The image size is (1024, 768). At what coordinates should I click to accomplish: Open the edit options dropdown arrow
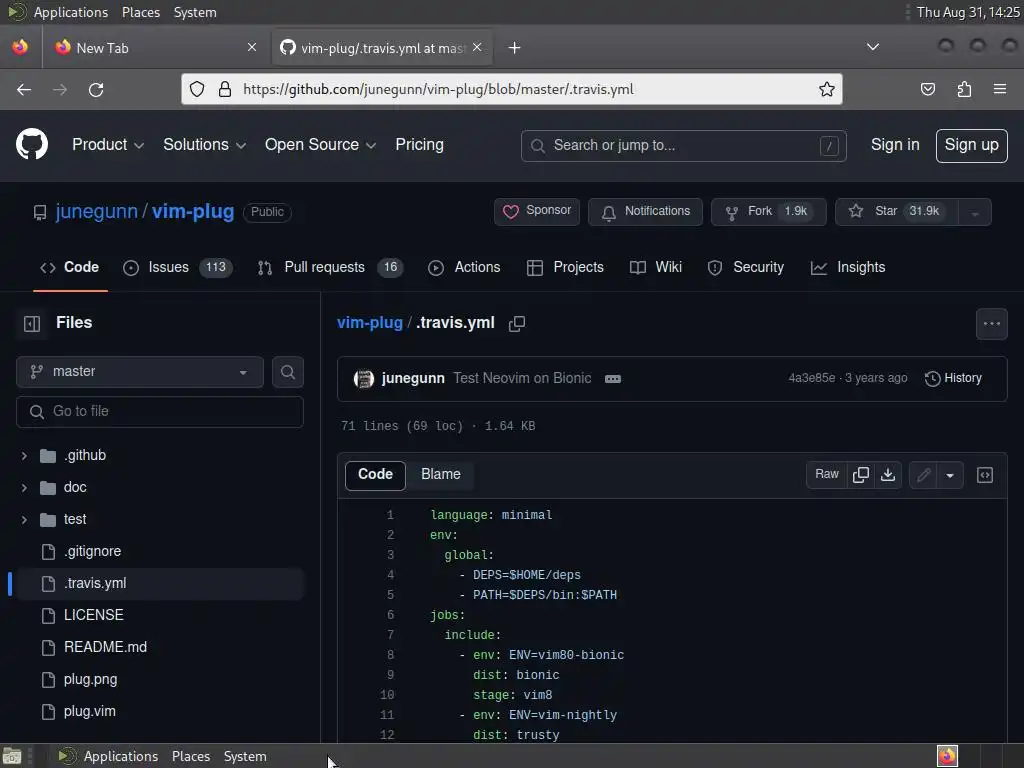pyautogui.click(x=950, y=475)
